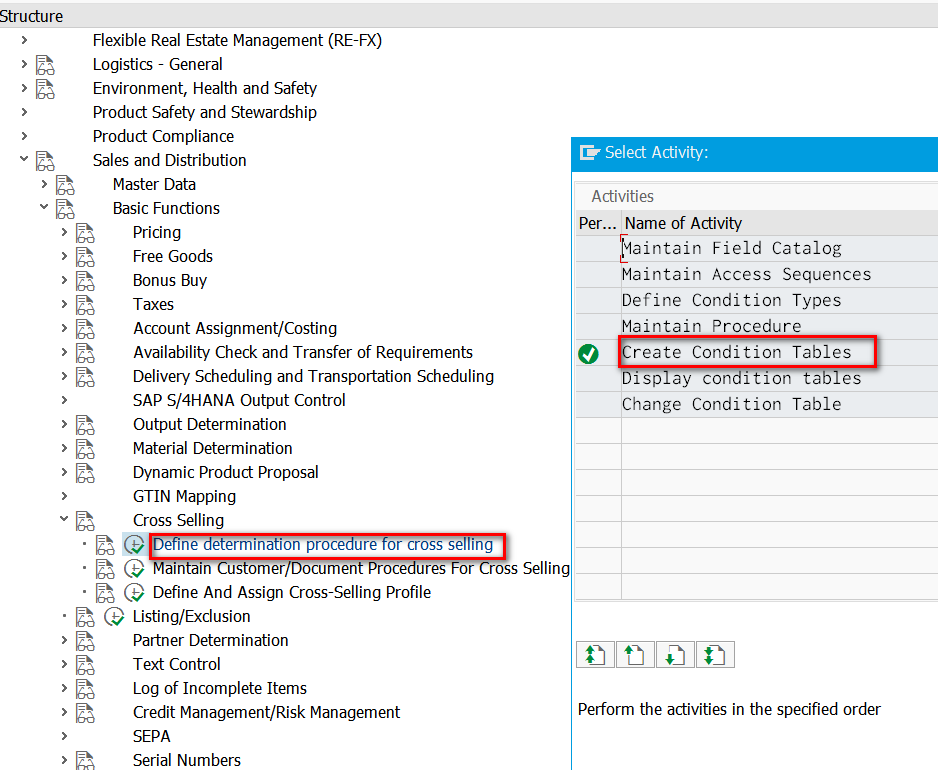
Task: Collapse the Cross Selling node
Action: coord(64,519)
